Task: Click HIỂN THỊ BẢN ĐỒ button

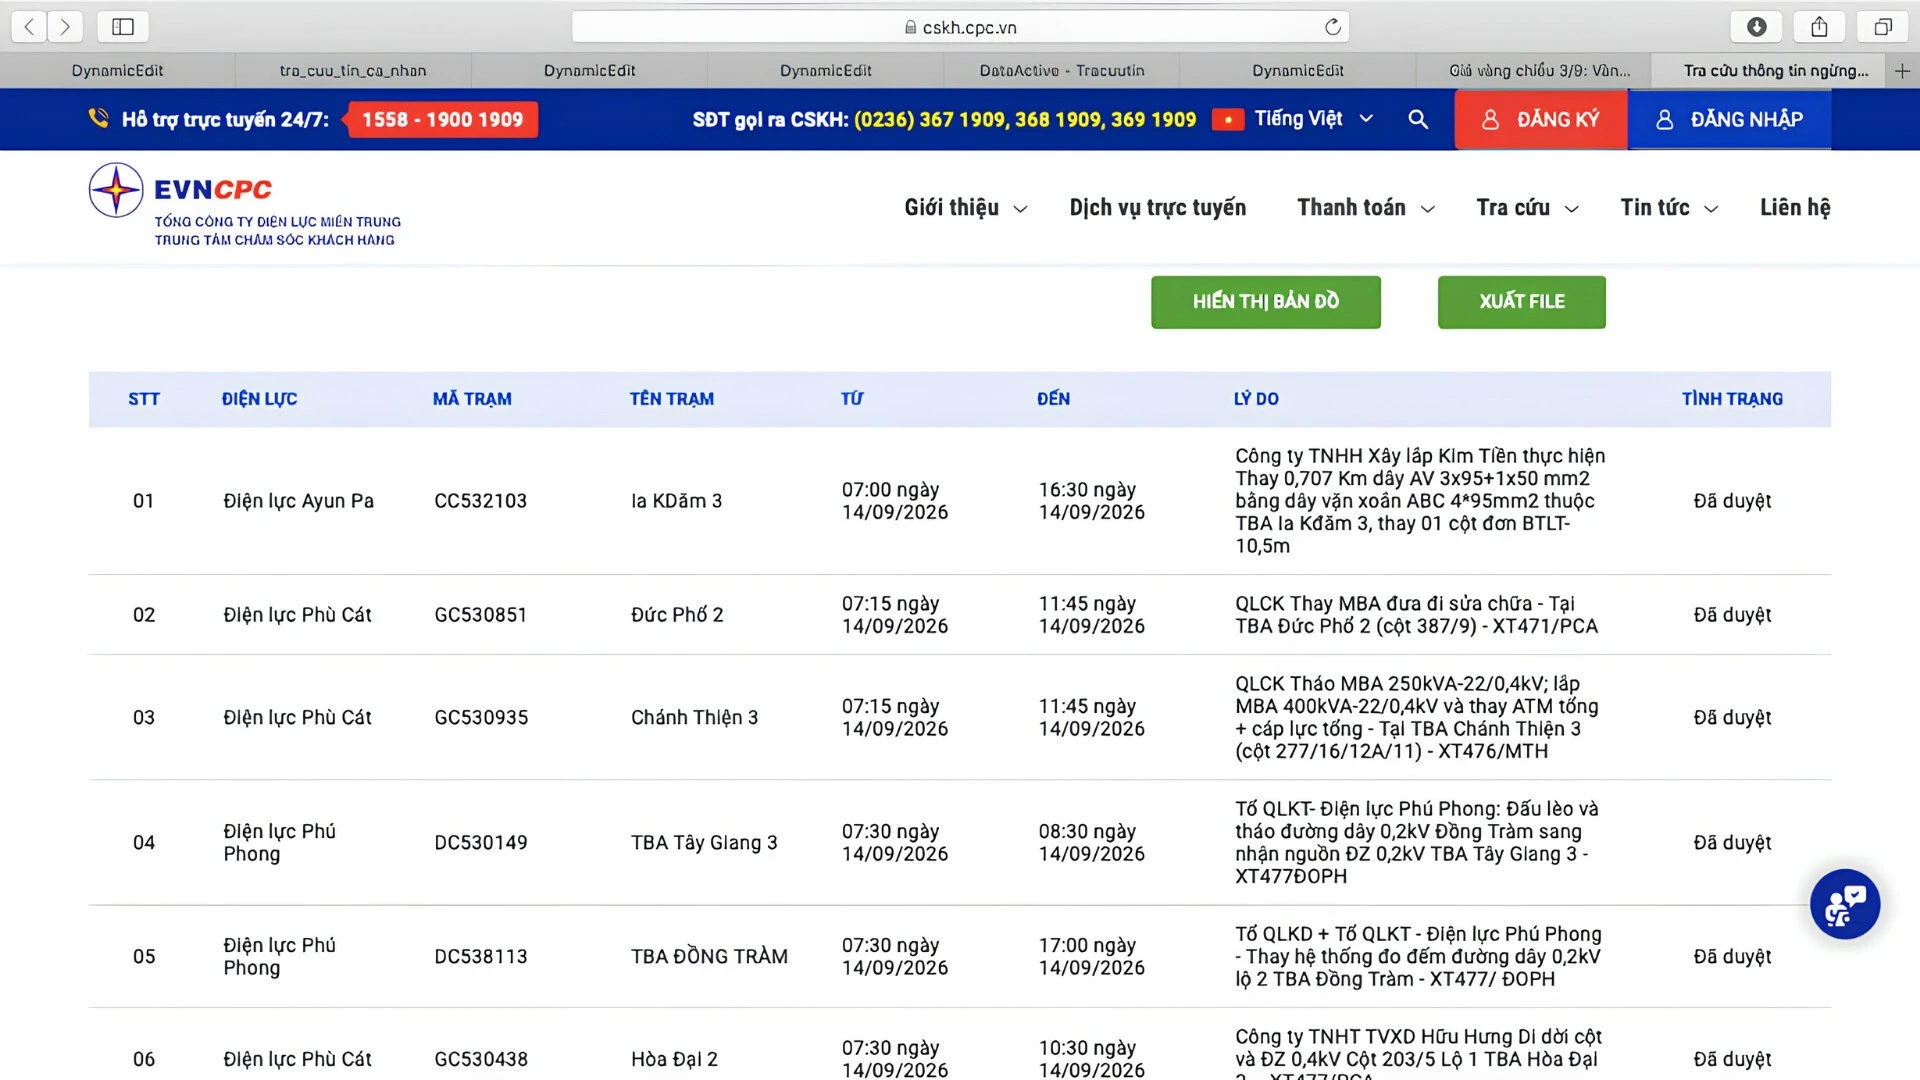Action: pos(1265,302)
